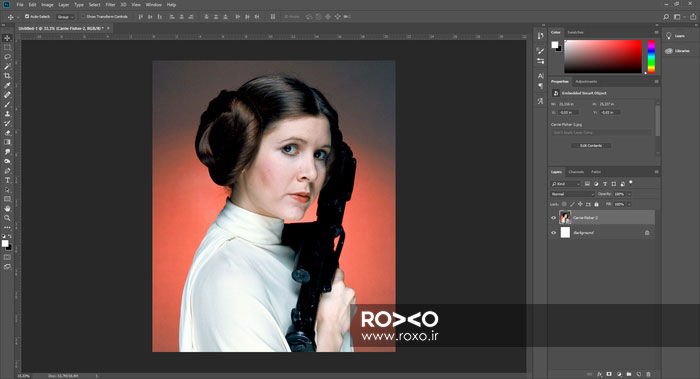Add a layer mask icon
The image size is (700, 379).
tap(609, 374)
